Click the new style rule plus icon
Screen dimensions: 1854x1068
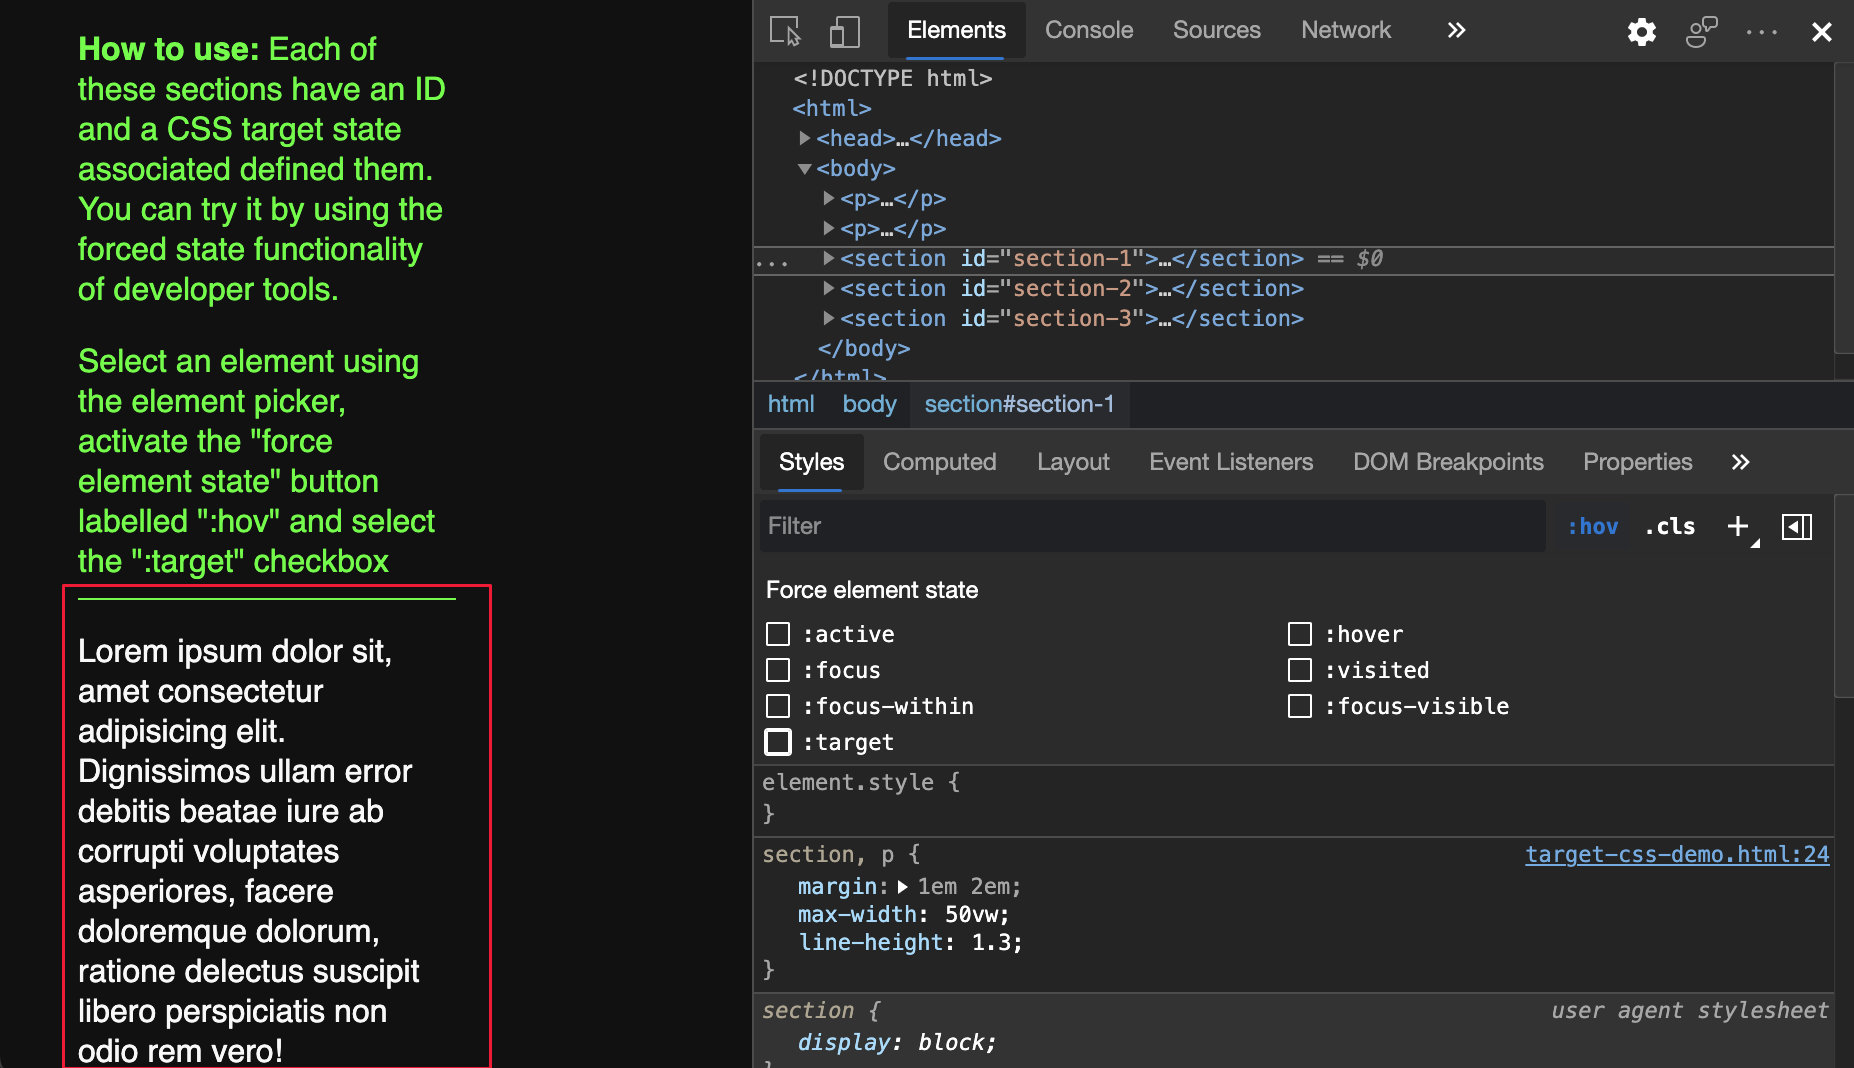(1737, 526)
